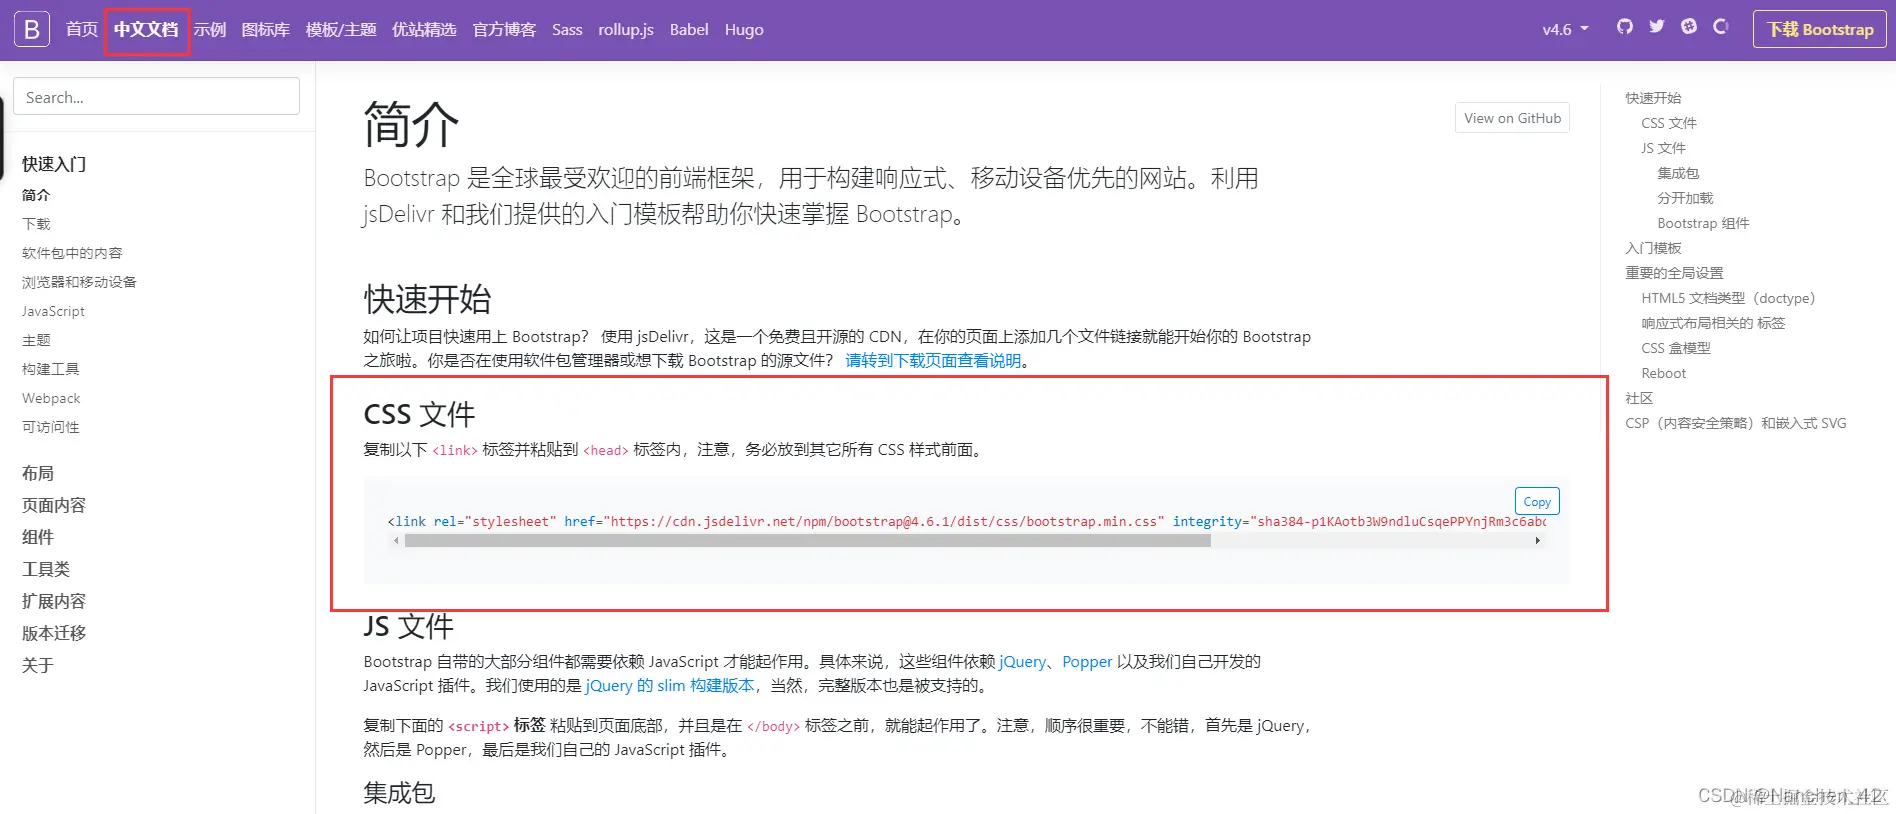Open the rollup.js navbar link
The width and height of the screenshot is (1896, 814).
[626, 30]
